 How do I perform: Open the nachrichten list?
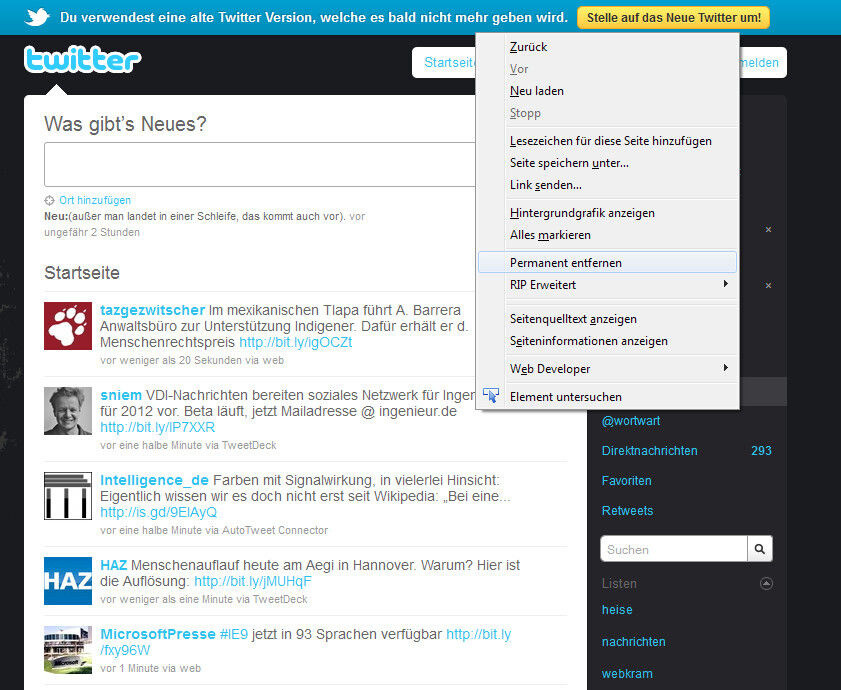(x=633, y=642)
